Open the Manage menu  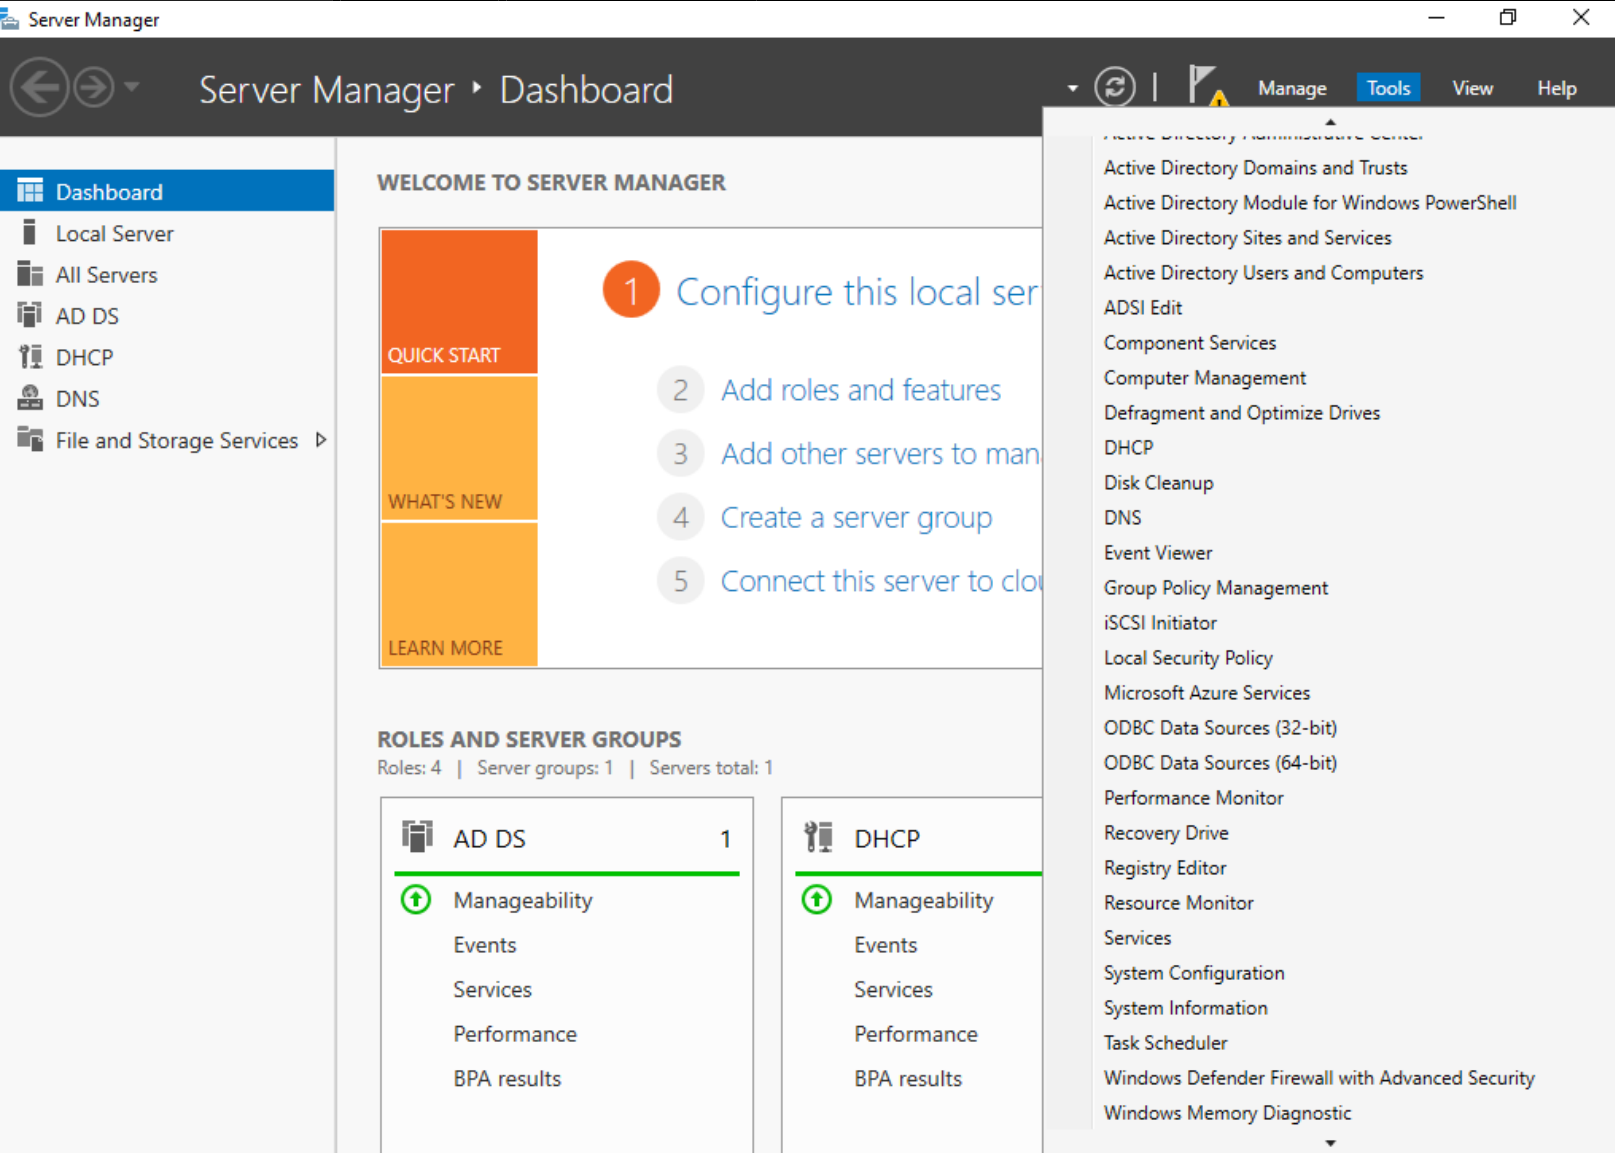point(1291,88)
